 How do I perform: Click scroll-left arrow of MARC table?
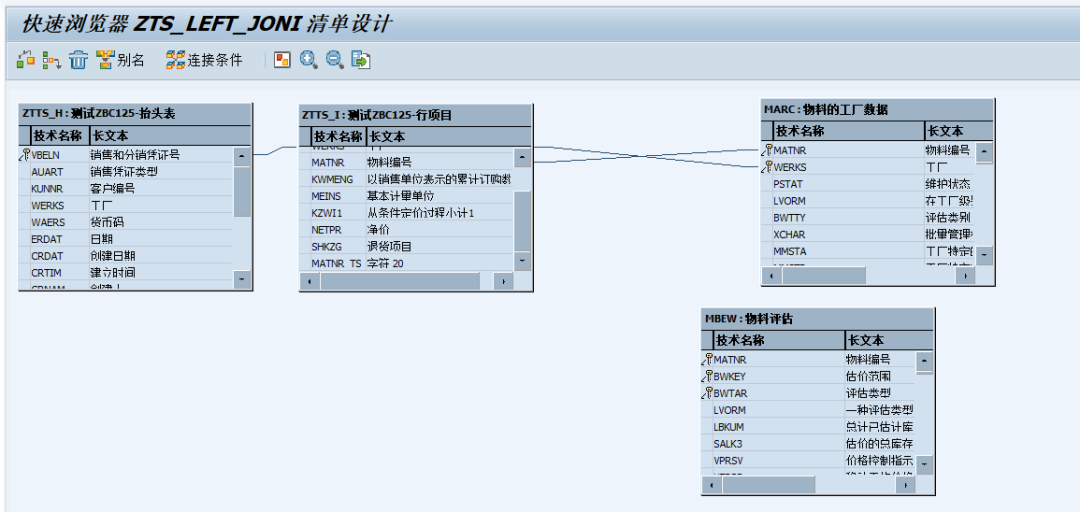772,275
